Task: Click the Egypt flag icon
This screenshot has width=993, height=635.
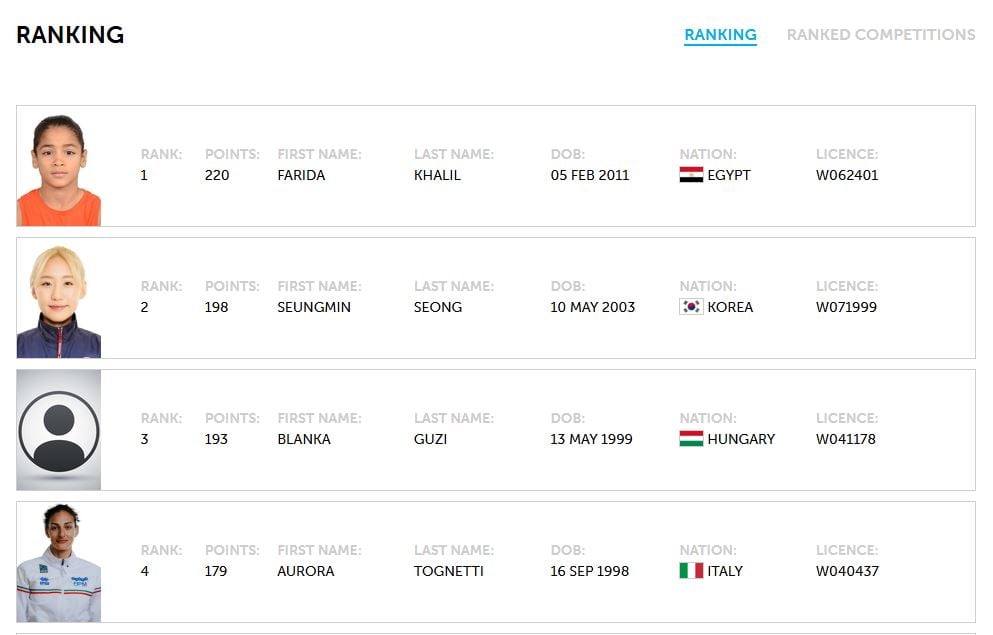Action: (691, 175)
